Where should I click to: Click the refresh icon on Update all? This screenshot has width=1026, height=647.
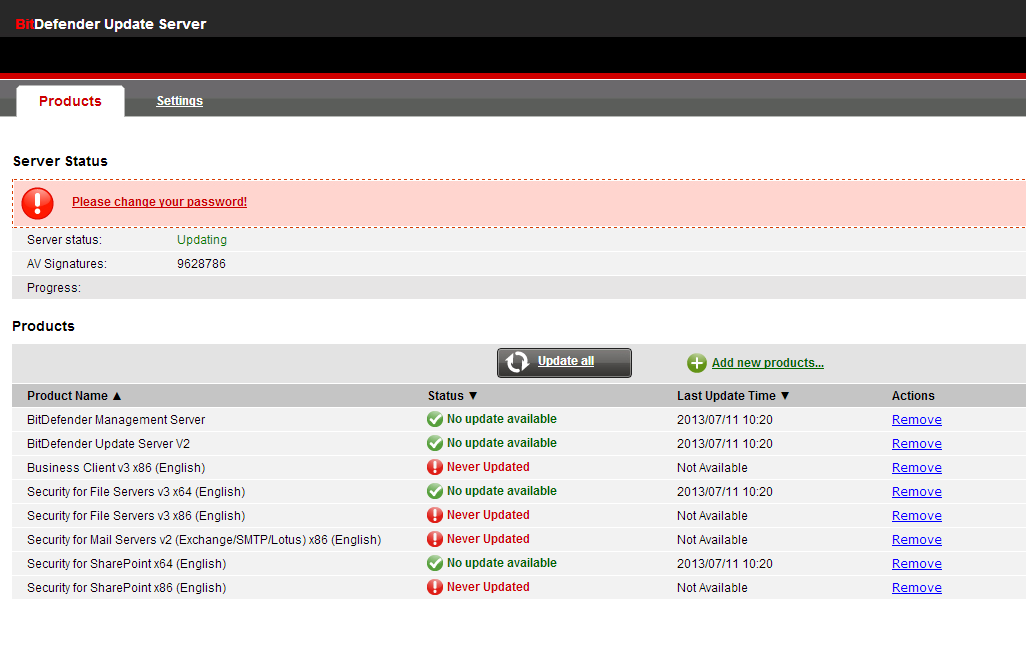(517, 362)
